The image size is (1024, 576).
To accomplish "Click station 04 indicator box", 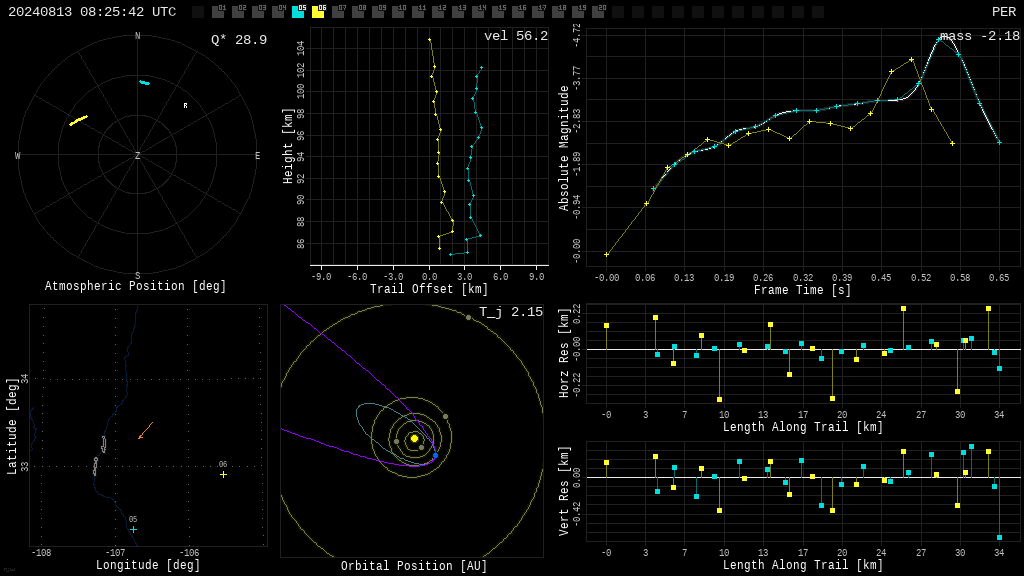I will coord(278,12).
